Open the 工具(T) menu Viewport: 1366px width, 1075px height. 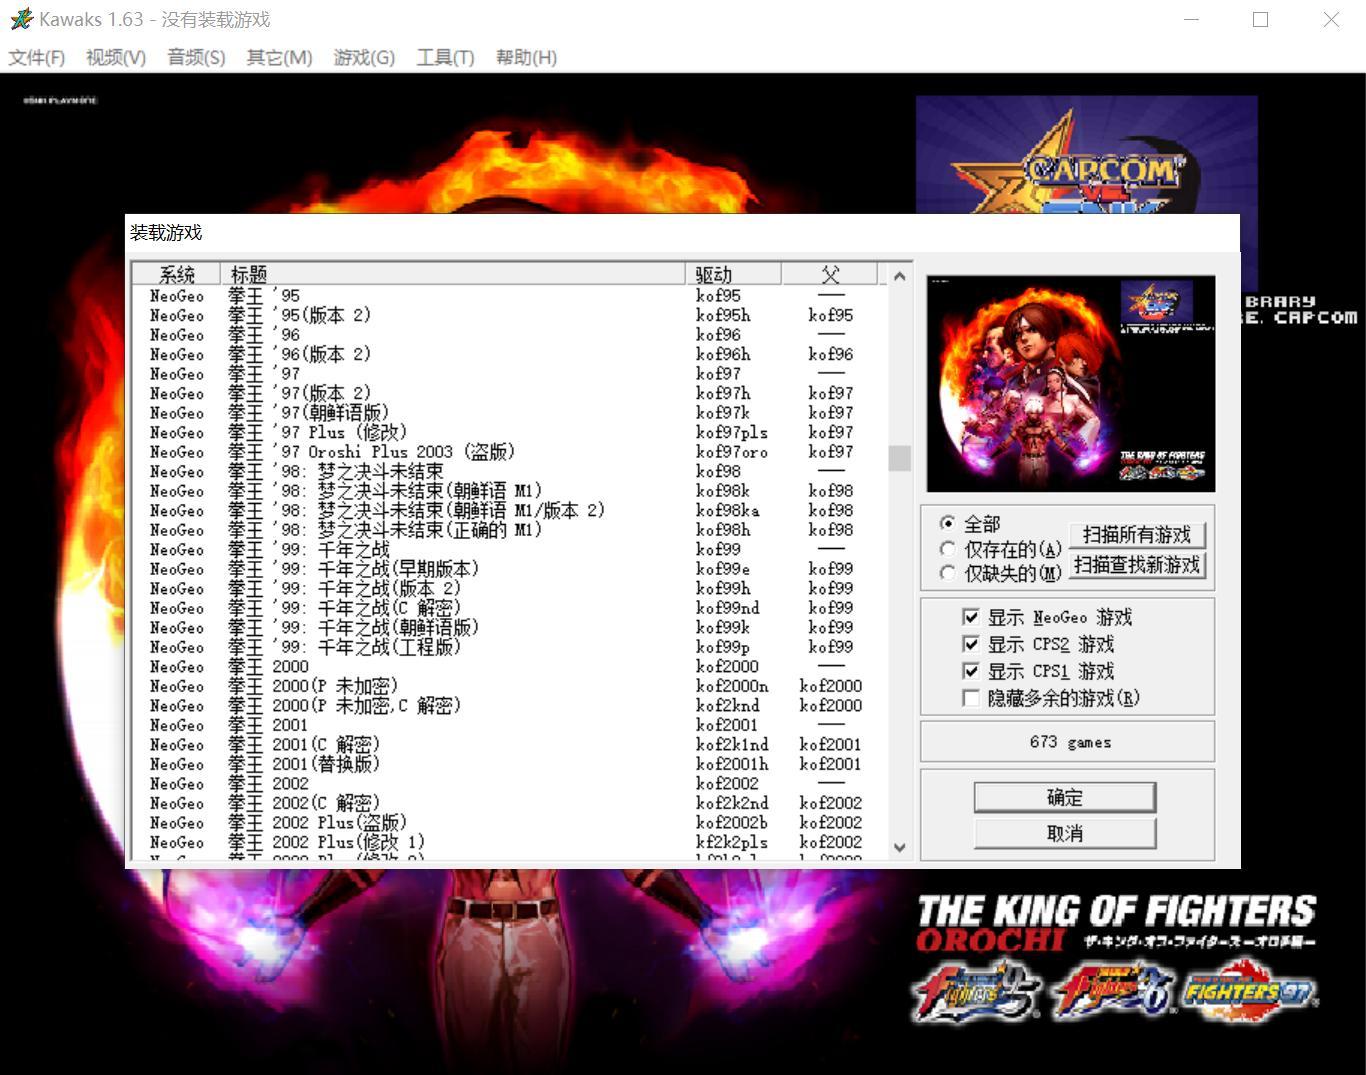click(x=445, y=57)
